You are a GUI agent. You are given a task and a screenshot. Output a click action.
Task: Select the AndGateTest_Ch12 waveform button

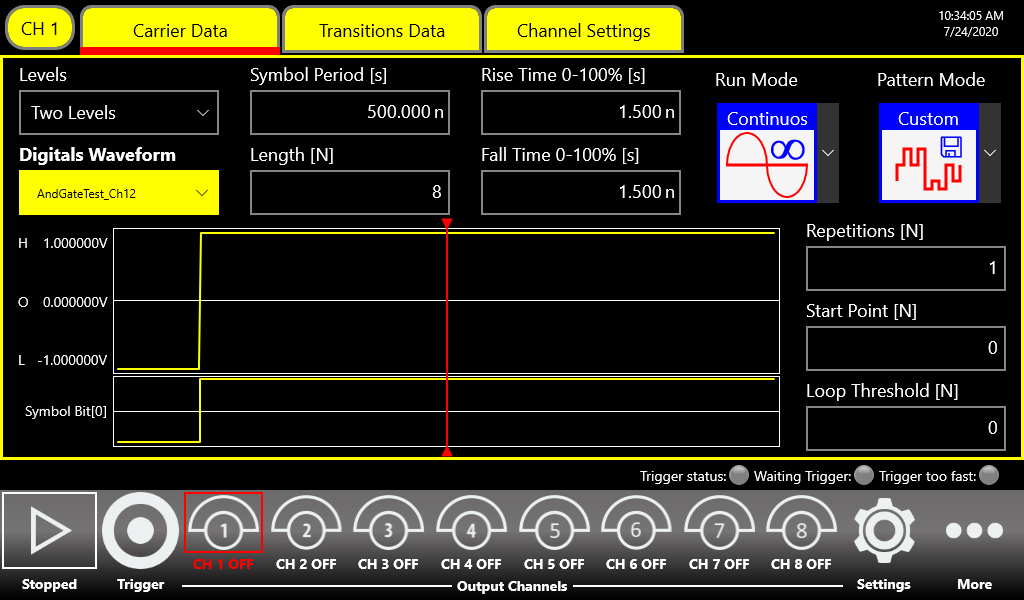118,192
